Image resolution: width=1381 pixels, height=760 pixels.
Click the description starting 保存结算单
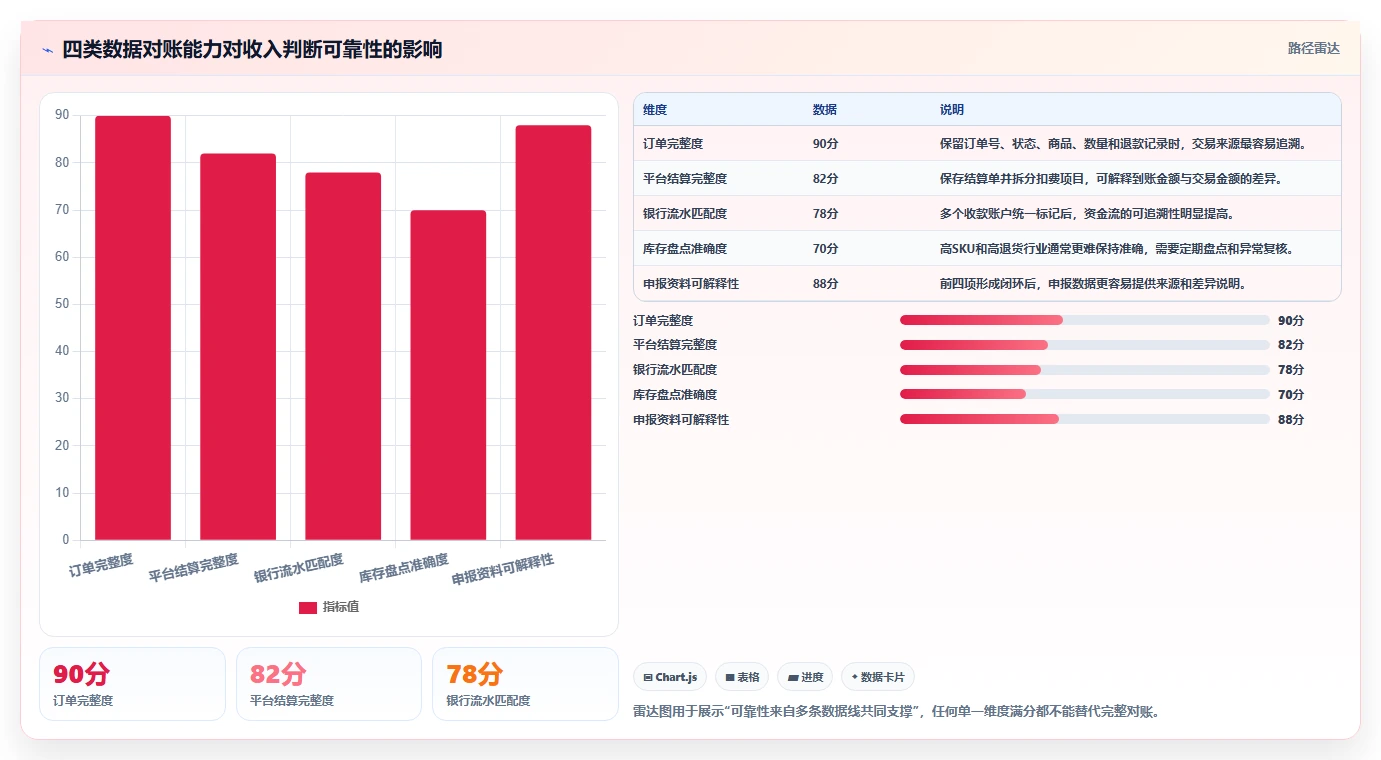pyautogui.click(x=1111, y=179)
